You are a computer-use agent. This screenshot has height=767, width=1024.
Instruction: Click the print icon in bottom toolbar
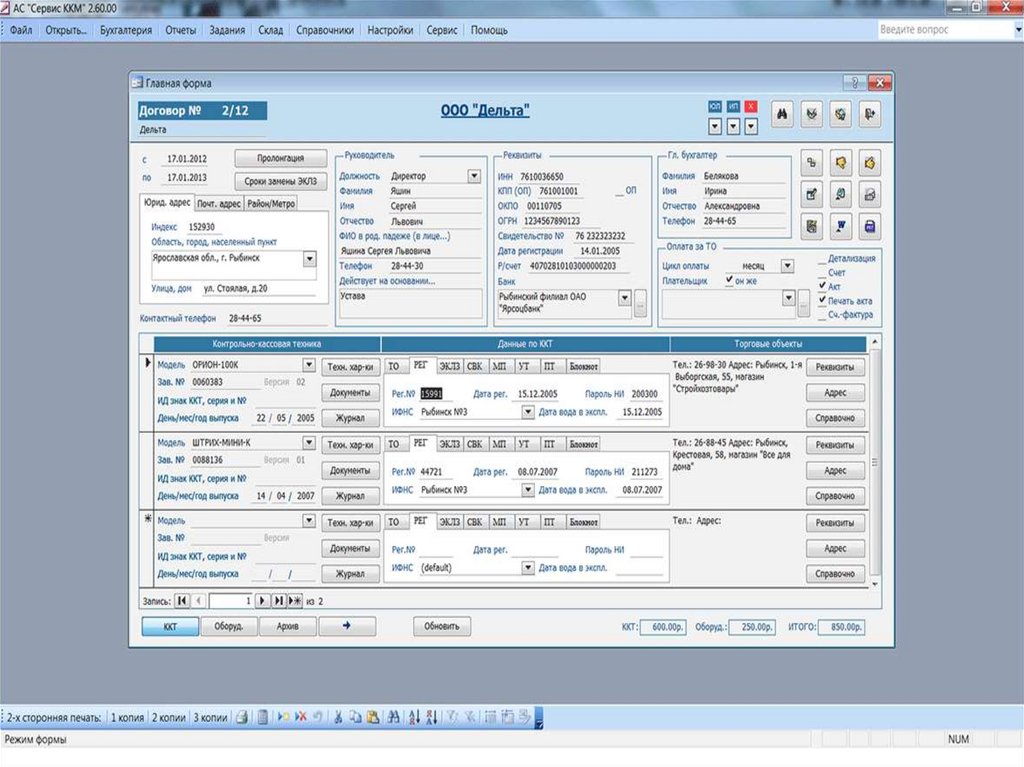point(242,717)
